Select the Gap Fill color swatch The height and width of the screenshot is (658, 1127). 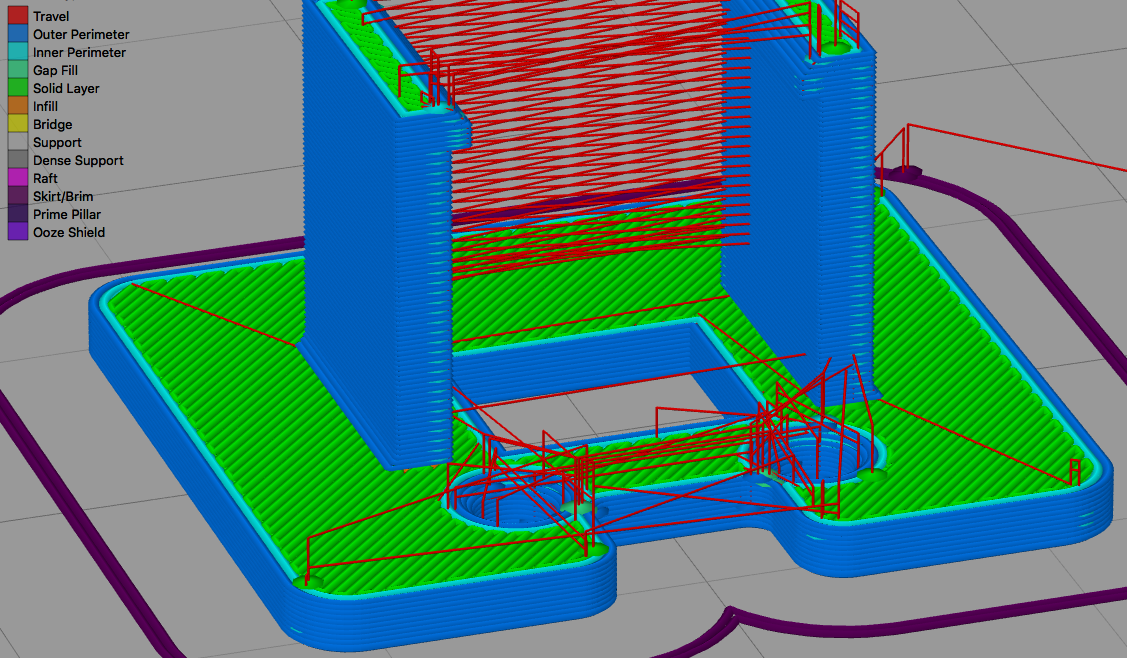18,70
